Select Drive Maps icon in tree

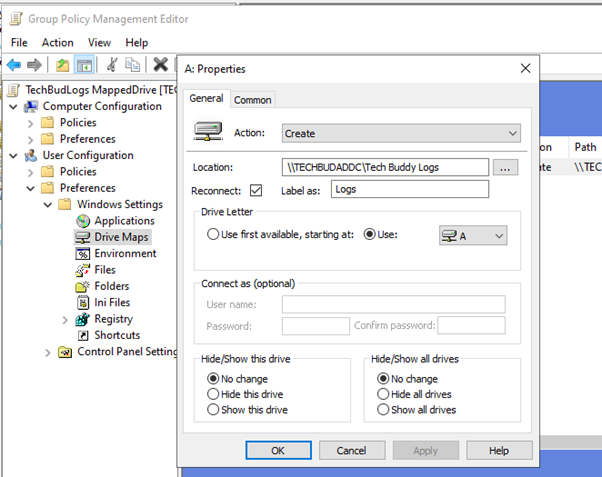click(84, 237)
